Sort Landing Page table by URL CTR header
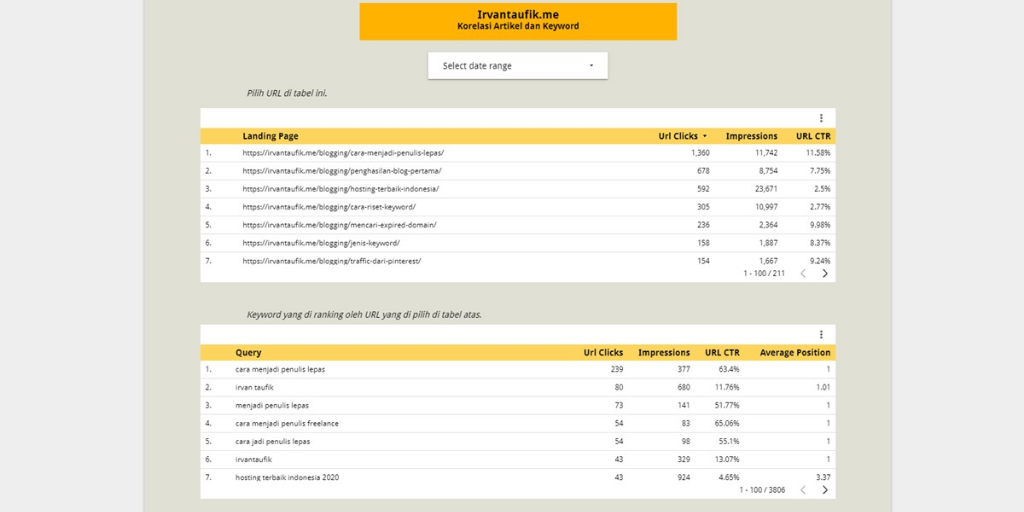This screenshot has height=512, width=1024. [x=813, y=136]
